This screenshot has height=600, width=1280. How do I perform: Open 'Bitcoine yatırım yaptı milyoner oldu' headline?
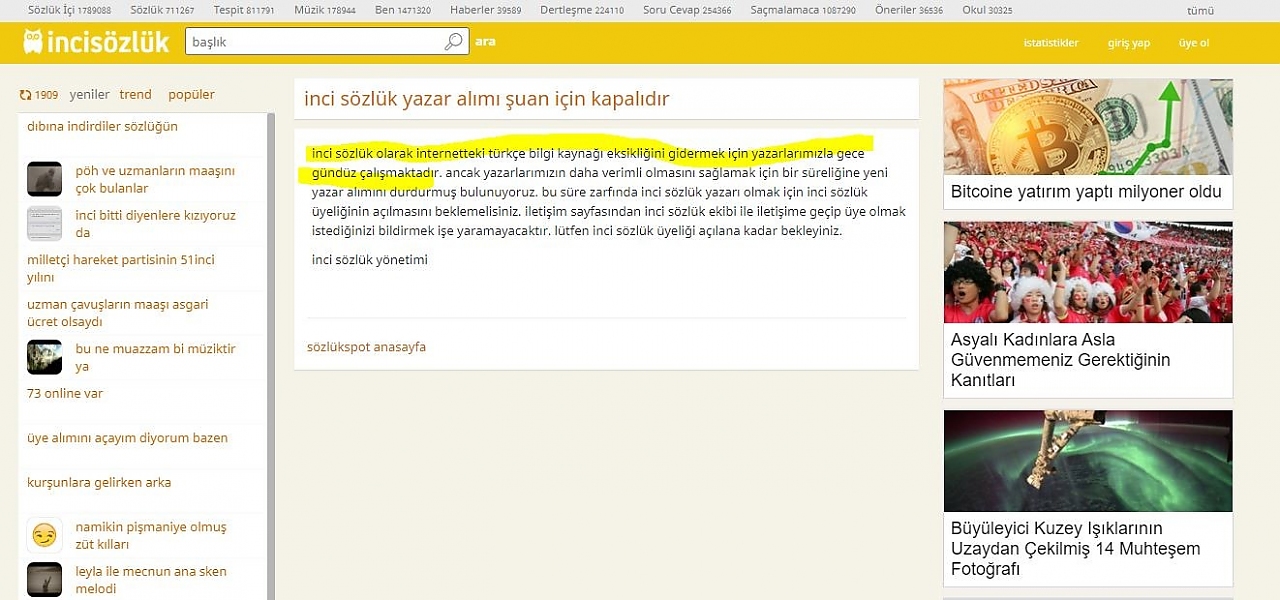(1086, 192)
